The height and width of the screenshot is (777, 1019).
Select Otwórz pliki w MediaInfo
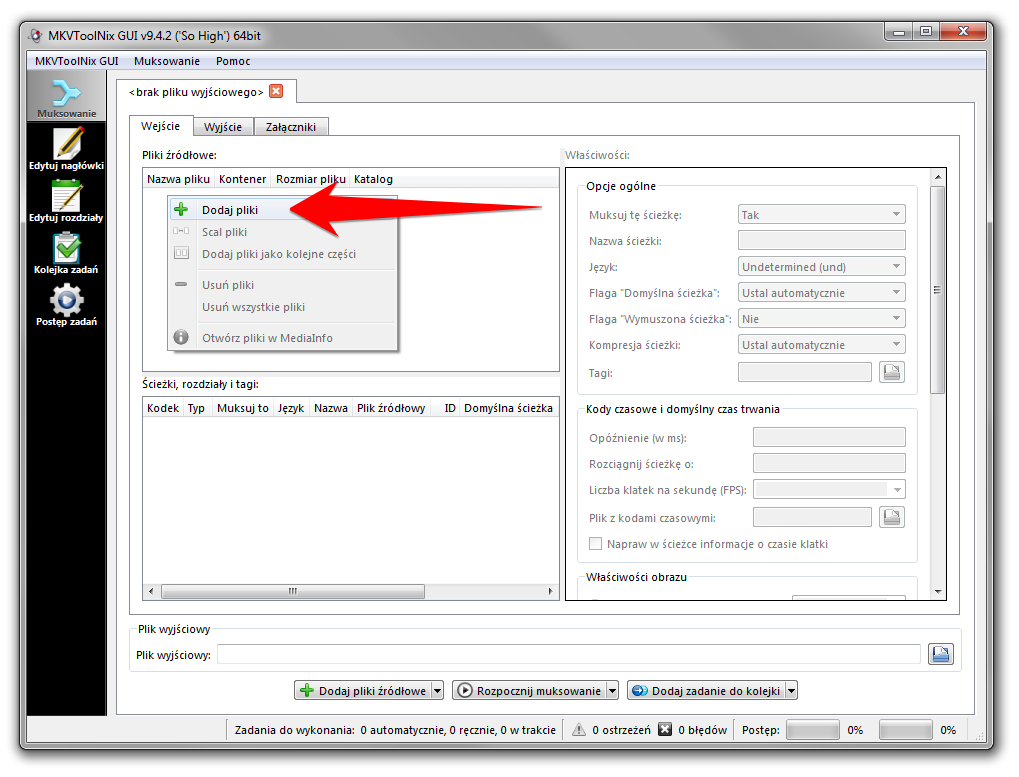pos(283,338)
